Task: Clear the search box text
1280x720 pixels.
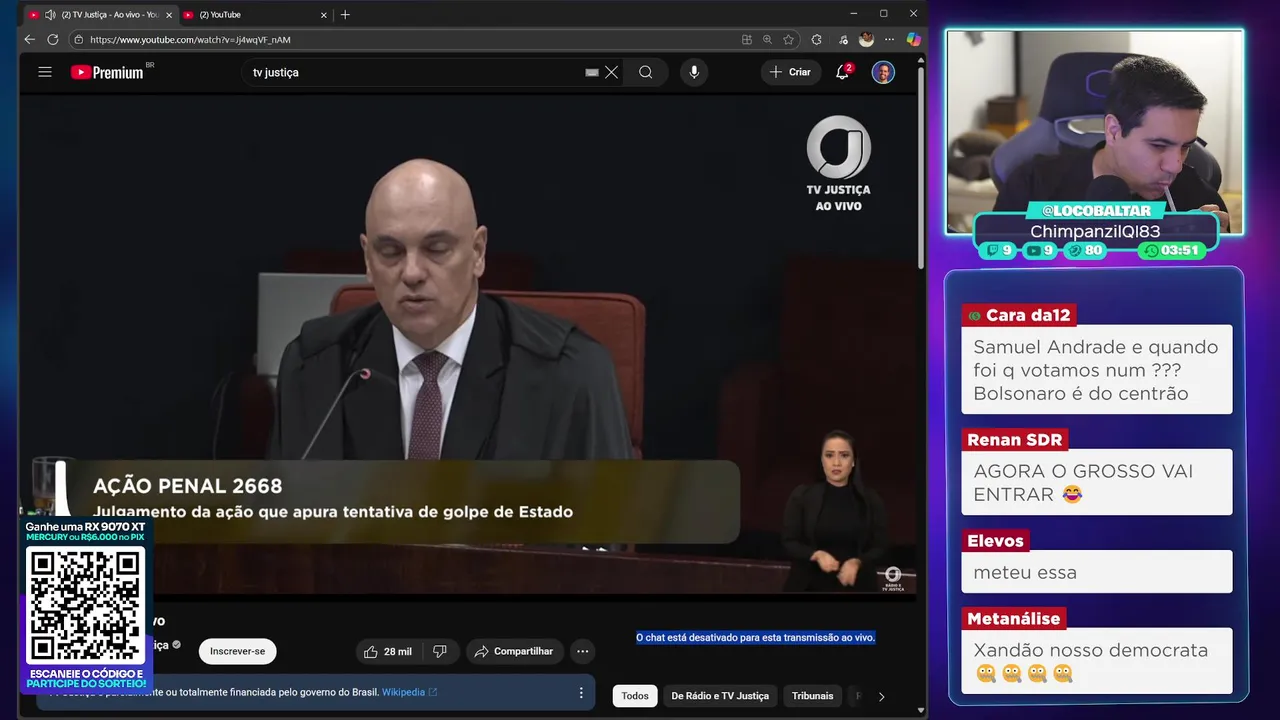Action: 612,72
